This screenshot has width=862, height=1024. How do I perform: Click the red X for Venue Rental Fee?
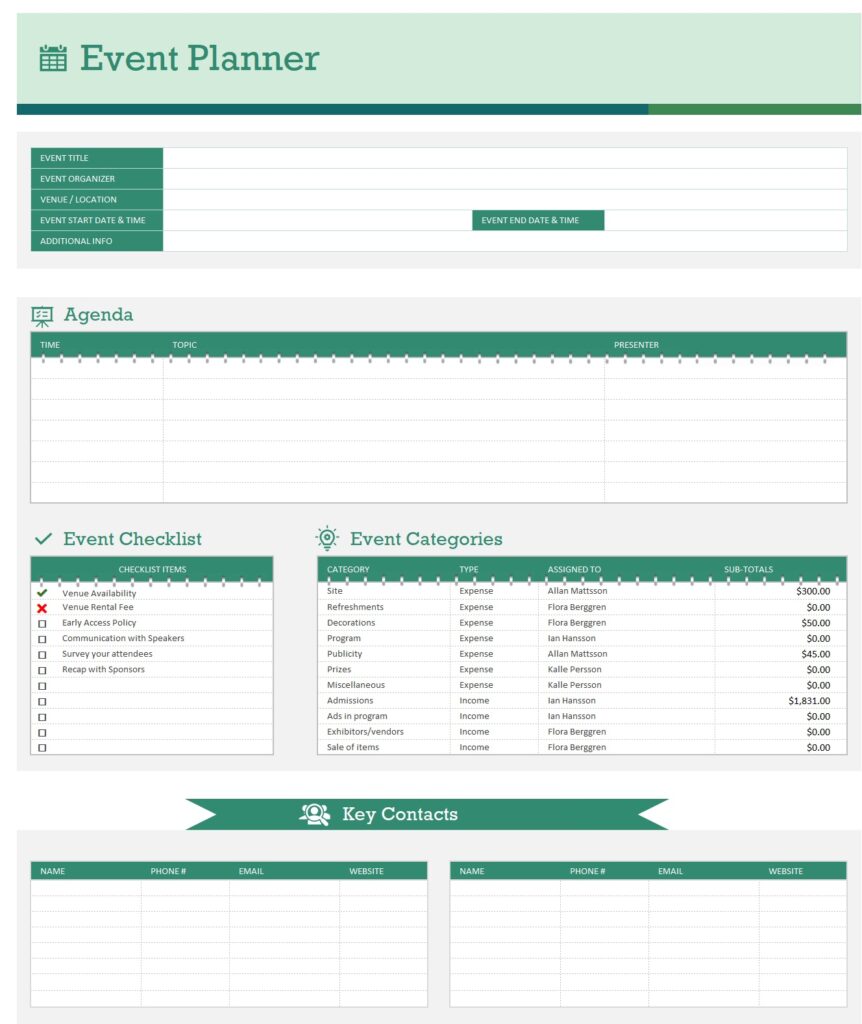click(42, 608)
